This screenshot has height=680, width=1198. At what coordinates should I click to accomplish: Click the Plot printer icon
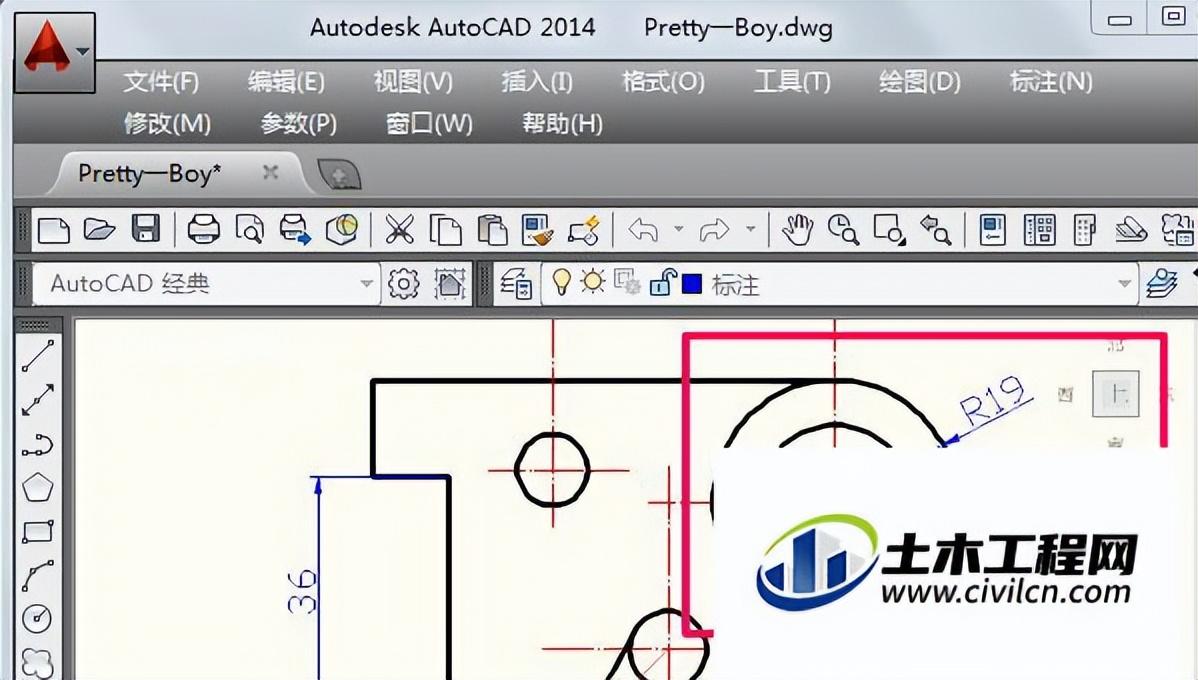(x=203, y=230)
